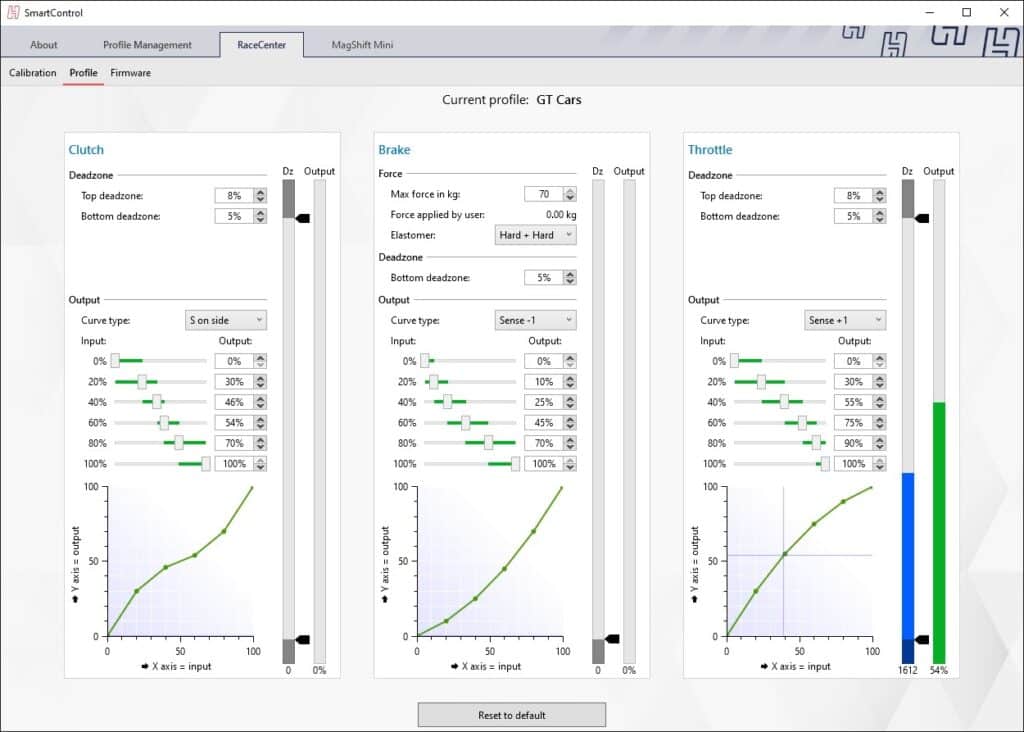Switch to the Profile Management tab
The width and height of the screenshot is (1024, 732).
coord(147,45)
